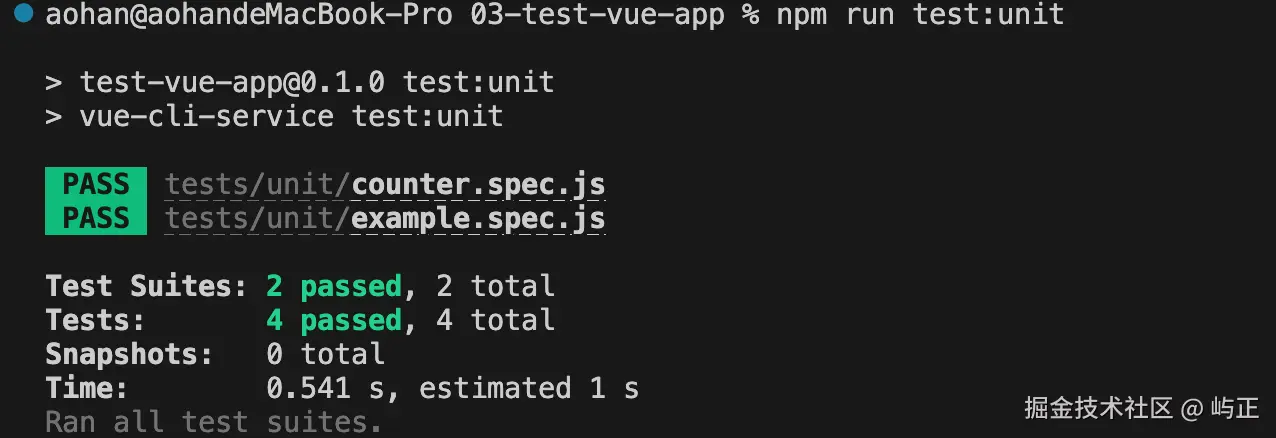
Task: Click the "Tests:" summary label
Action: coord(96,320)
